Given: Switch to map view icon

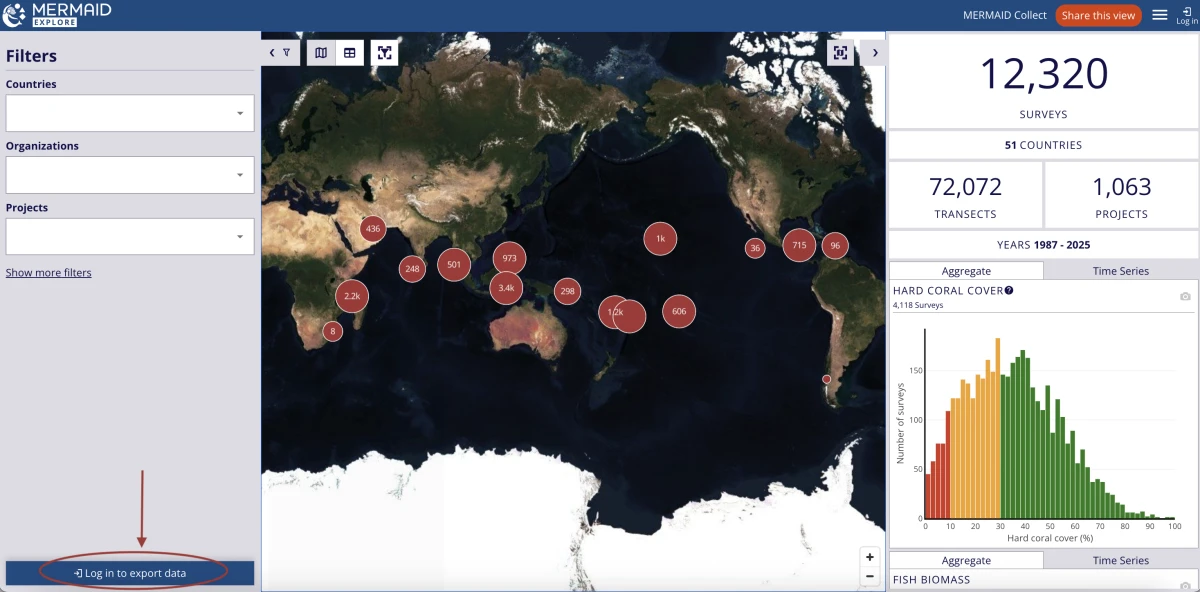Looking at the screenshot, I should pos(321,53).
